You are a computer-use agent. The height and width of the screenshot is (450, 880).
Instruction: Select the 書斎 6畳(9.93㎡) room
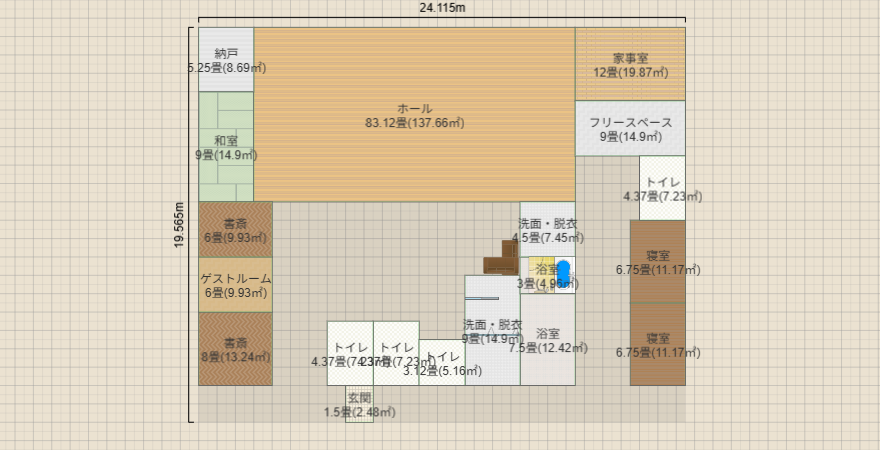tap(235, 229)
